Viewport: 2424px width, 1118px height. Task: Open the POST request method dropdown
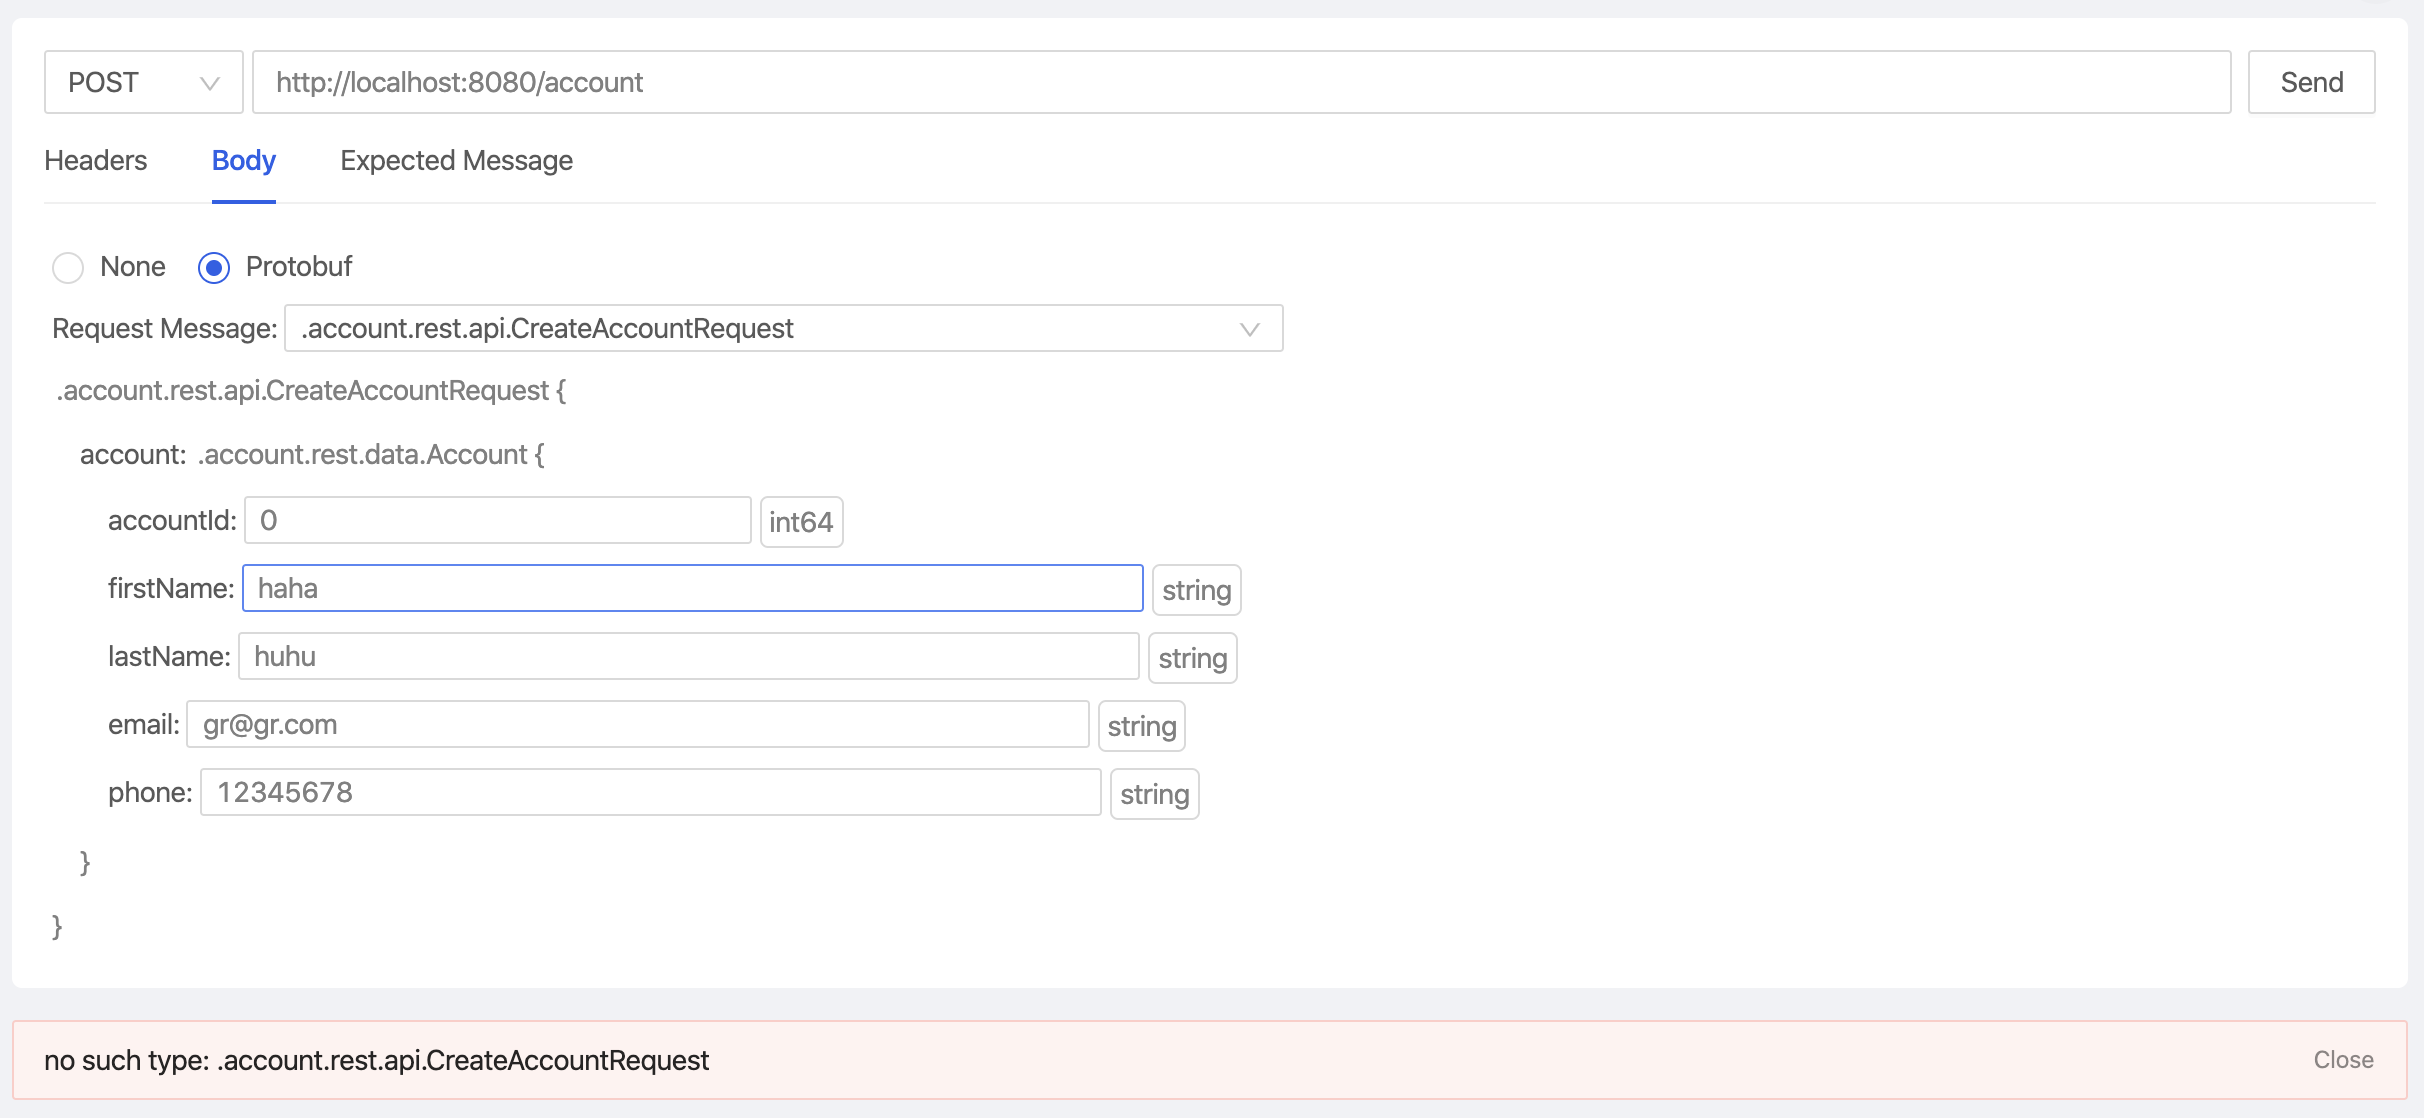coord(143,82)
